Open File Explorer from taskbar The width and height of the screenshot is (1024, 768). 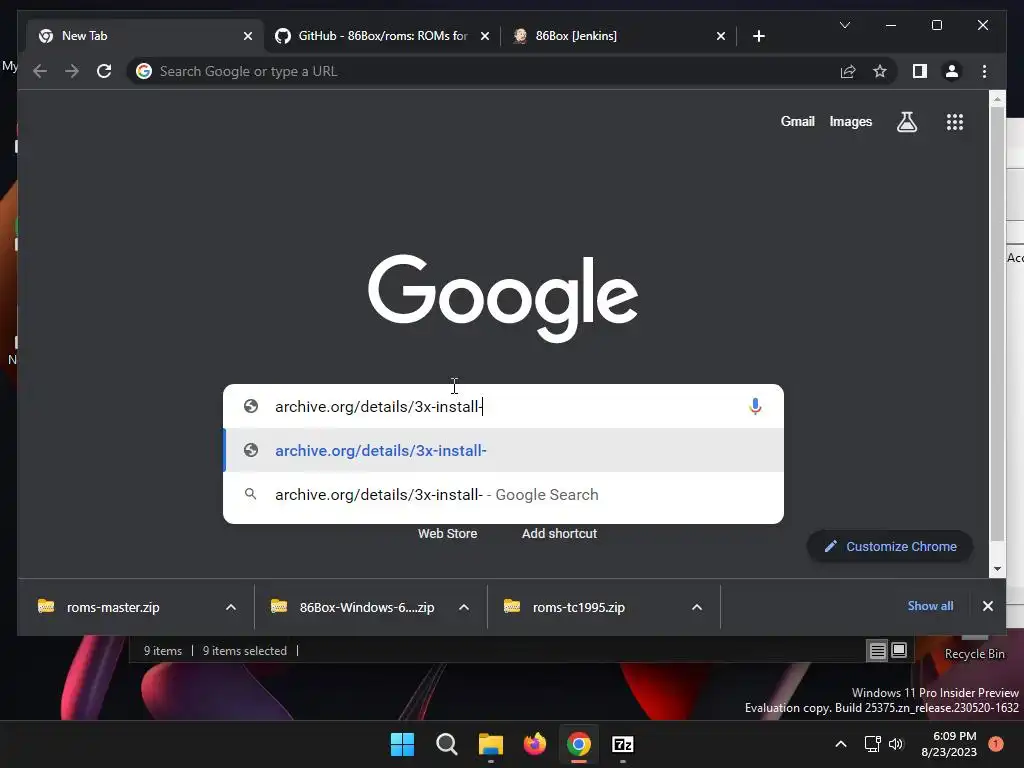490,744
